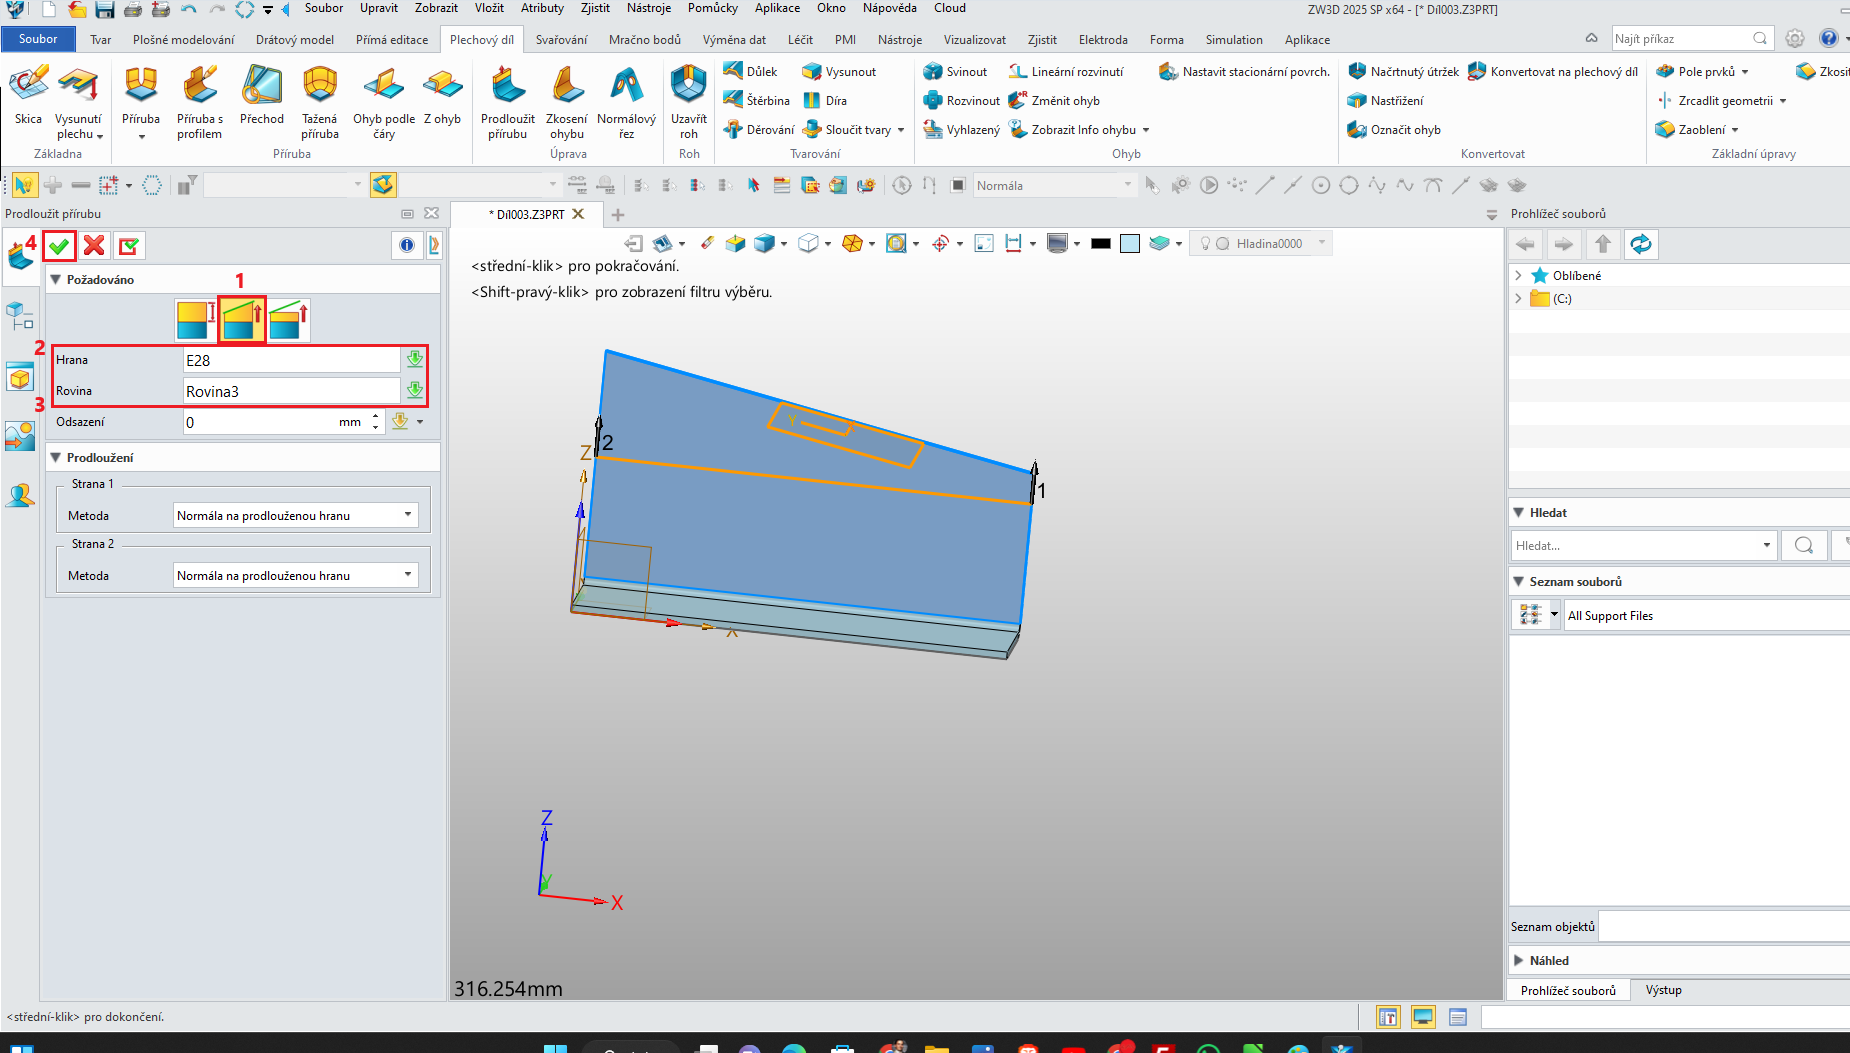Click the Soubor button

pyautogui.click(x=38, y=39)
